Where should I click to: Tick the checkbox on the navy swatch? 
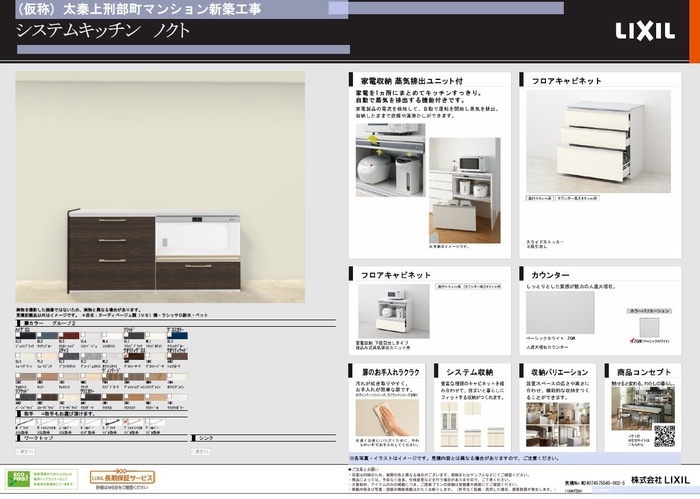click(x=170, y=334)
